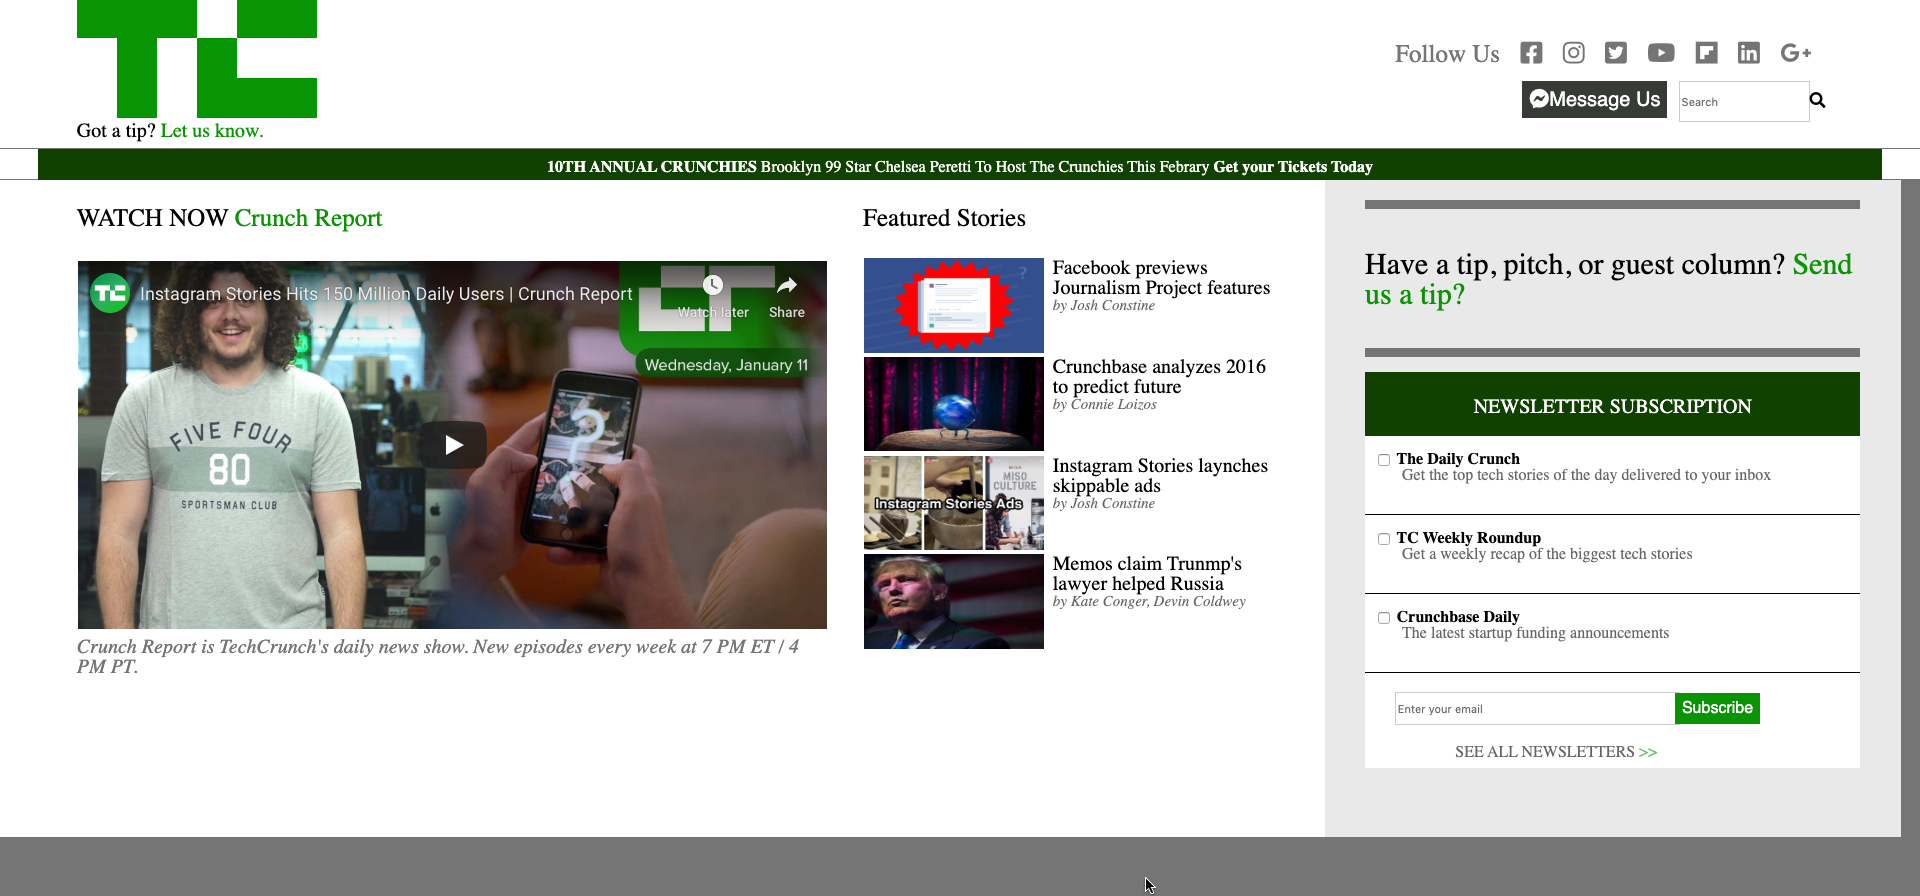The height and width of the screenshot is (896, 1920).
Task: Open the Crunch Report link
Action: coord(308,218)
